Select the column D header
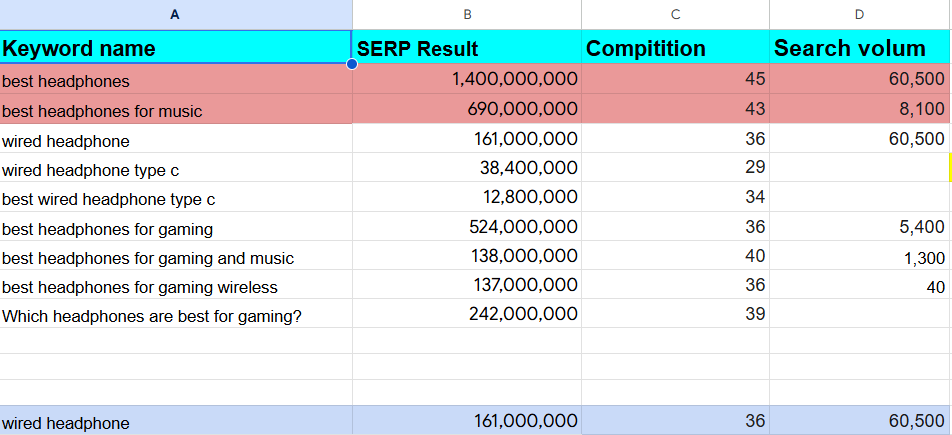The width and height of the screenshot is (952, 435). pyautogui.click(x=859, y=14)
